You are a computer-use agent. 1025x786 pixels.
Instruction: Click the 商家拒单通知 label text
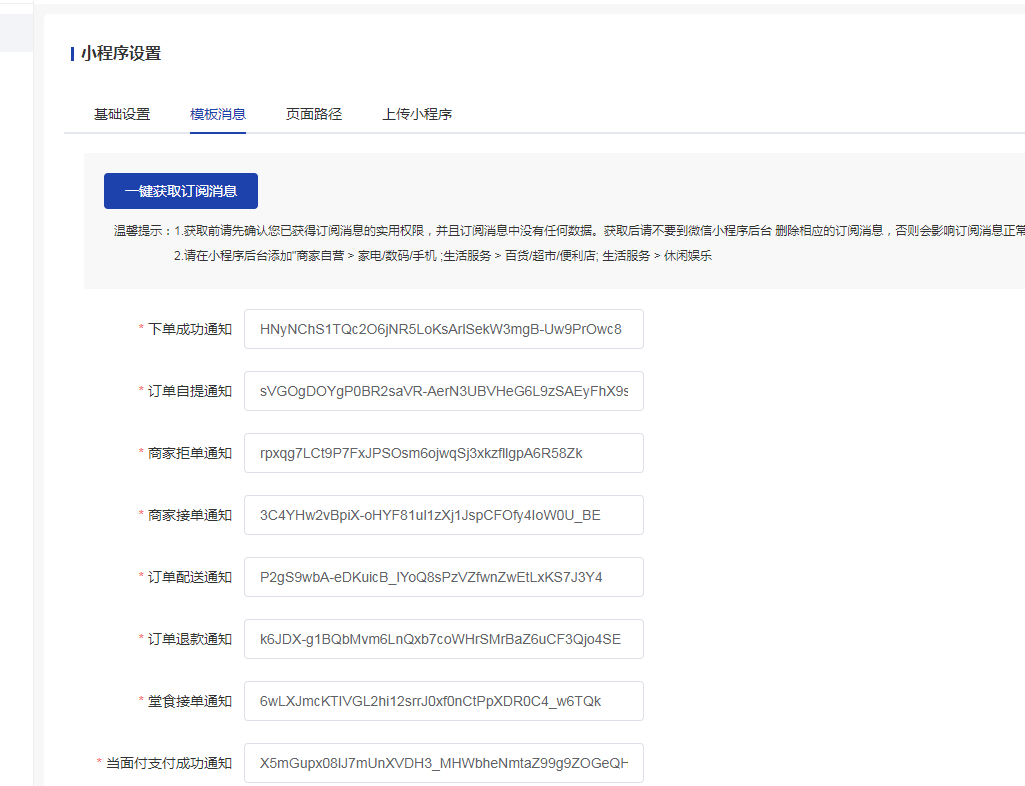190,453
